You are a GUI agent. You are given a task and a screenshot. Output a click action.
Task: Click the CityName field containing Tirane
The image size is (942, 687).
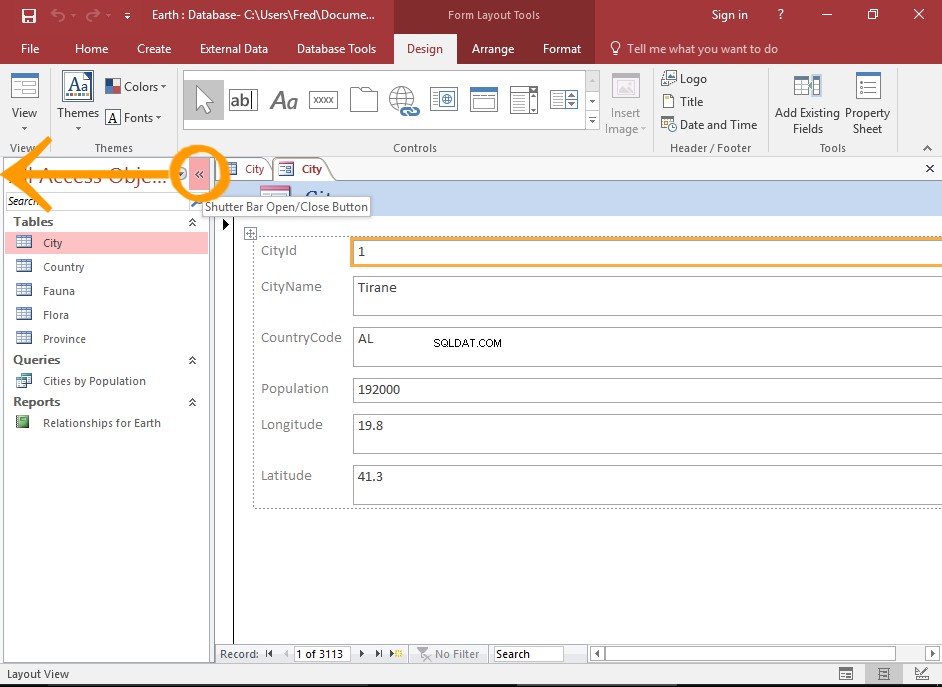click(647, 295)
